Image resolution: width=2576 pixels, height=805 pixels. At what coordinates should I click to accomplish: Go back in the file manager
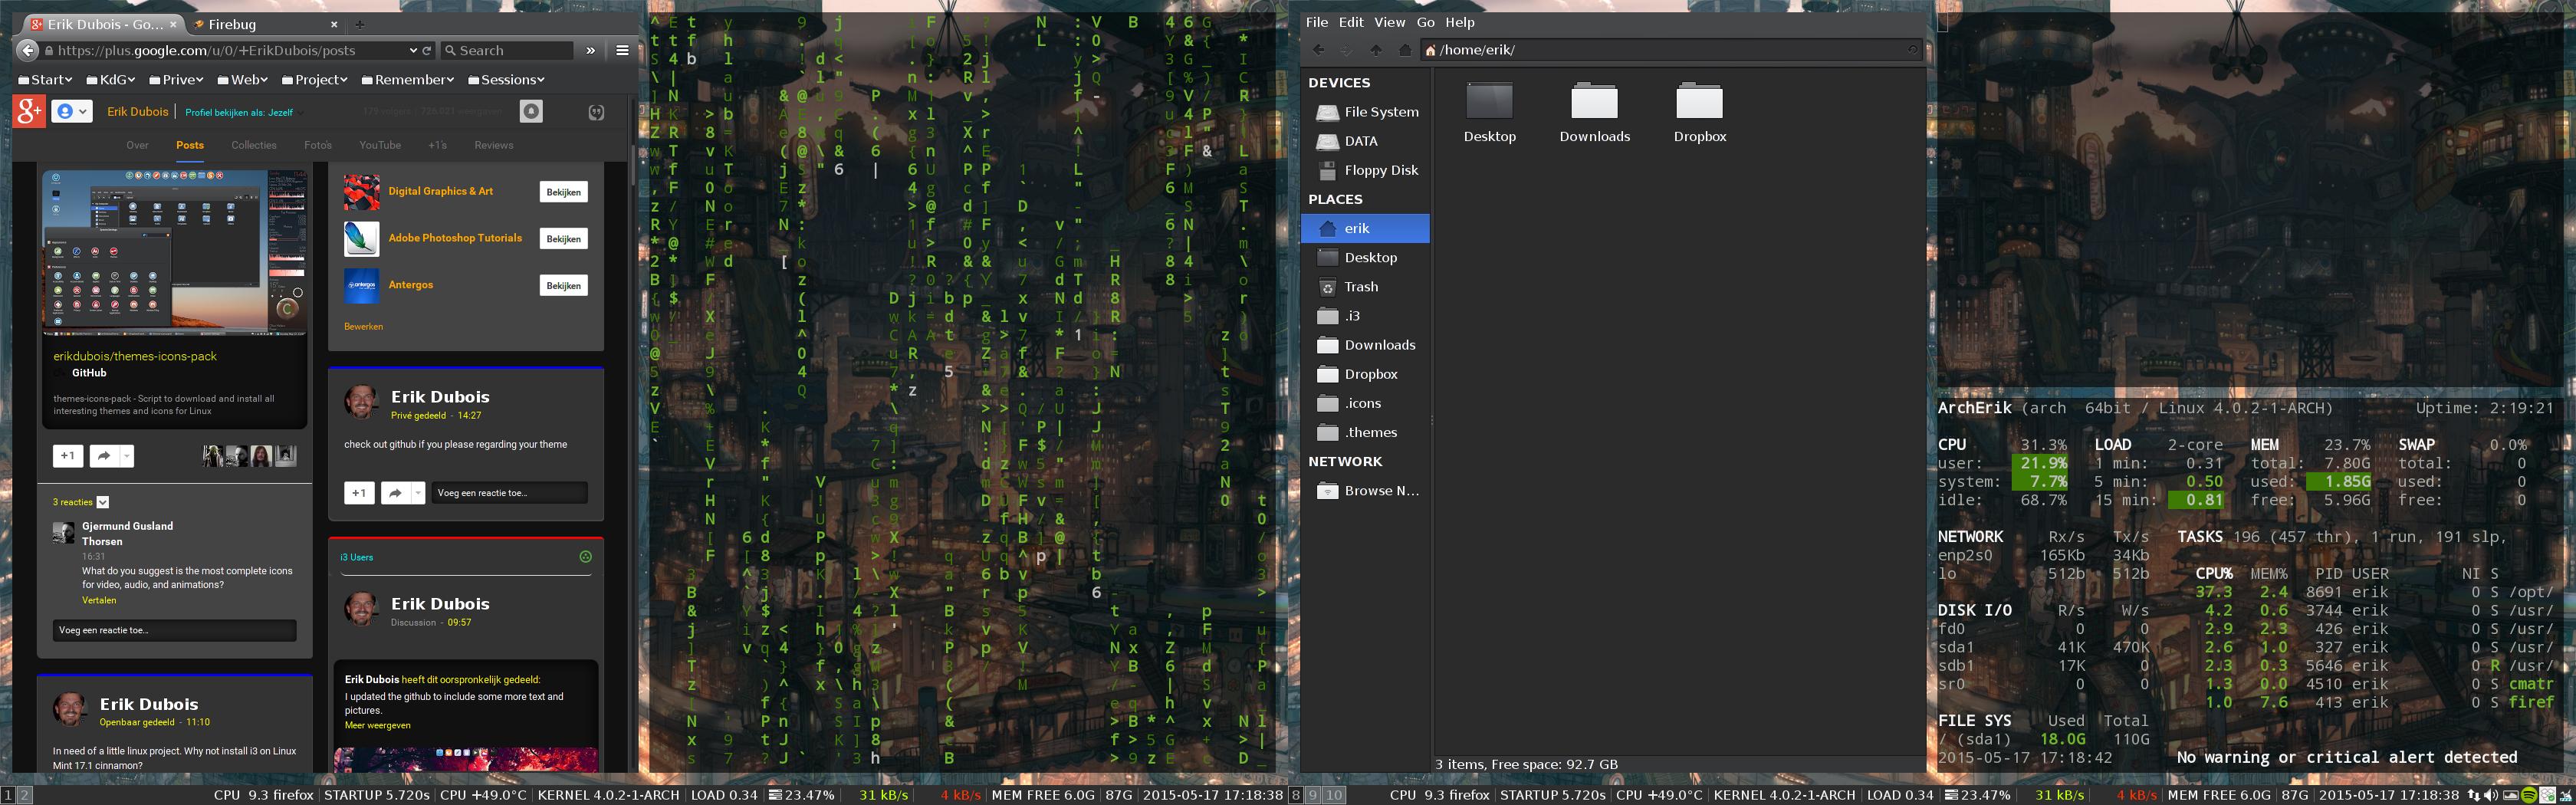click(1318, 50)
